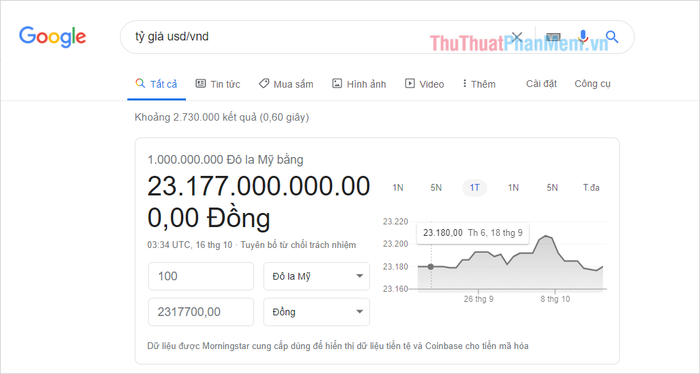This screenshot has width=700, height=374.
Task: Click the result count text Khoảng 2.730.000
Action: click(x=221, y=117)
